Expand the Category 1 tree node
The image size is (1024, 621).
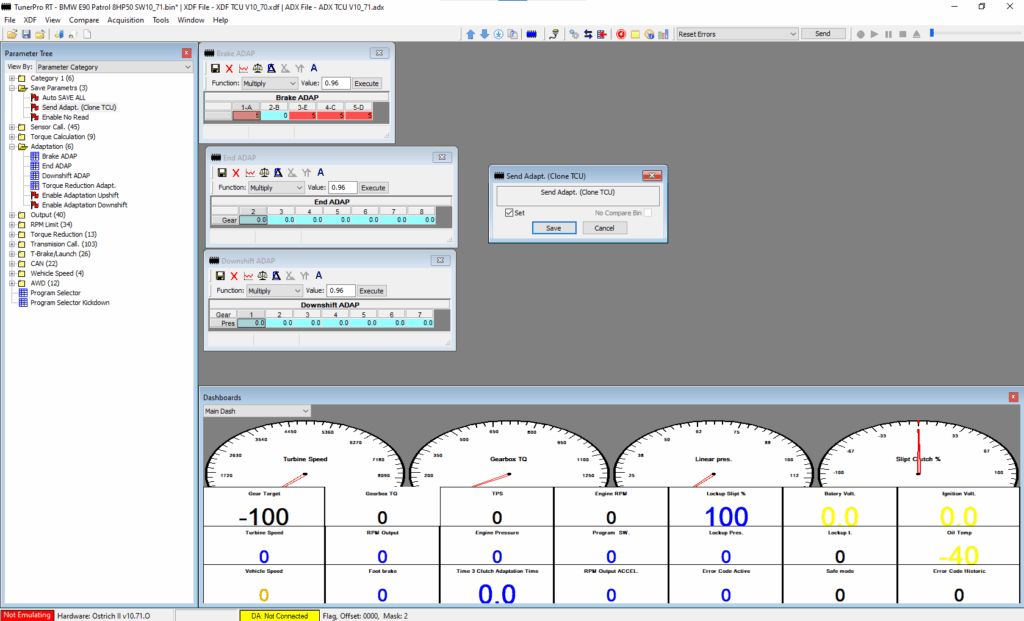point(12,78)
